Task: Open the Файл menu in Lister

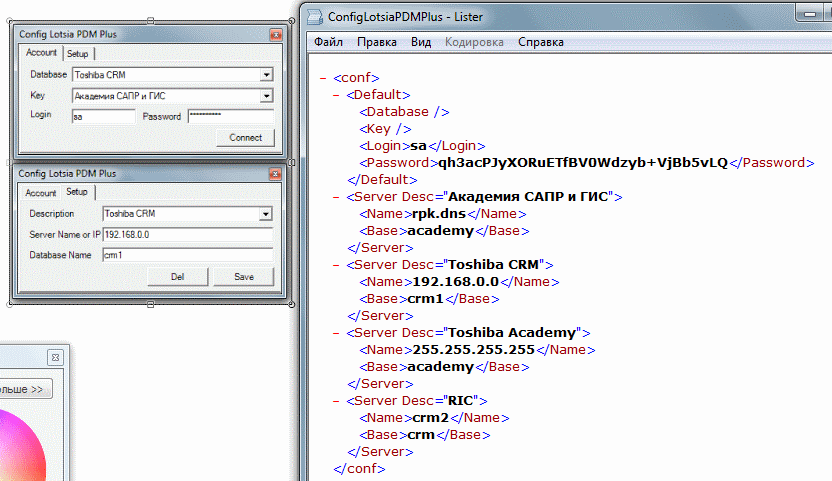Action: click(328, 42)
